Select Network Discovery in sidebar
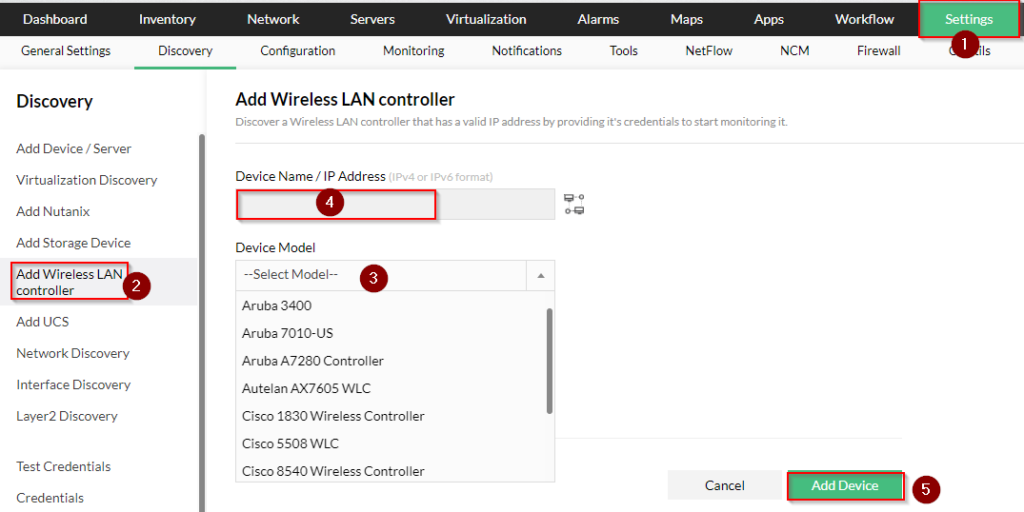1024x512 pixels. tap(72, 353)
